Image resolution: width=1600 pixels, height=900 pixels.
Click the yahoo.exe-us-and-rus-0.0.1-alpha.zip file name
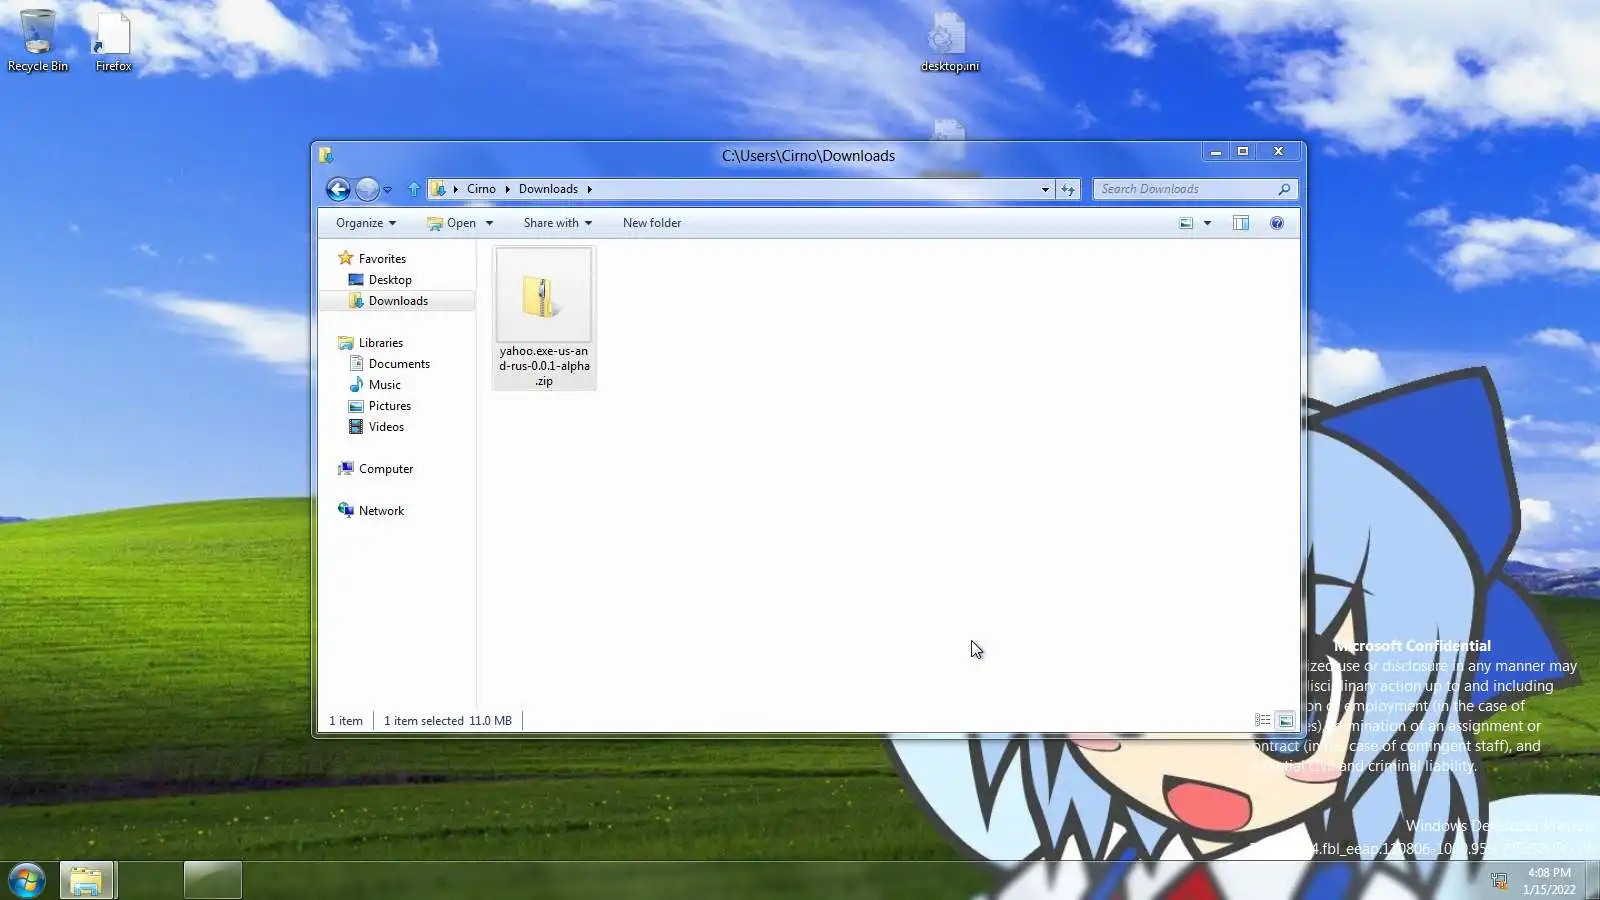[545, 366]
